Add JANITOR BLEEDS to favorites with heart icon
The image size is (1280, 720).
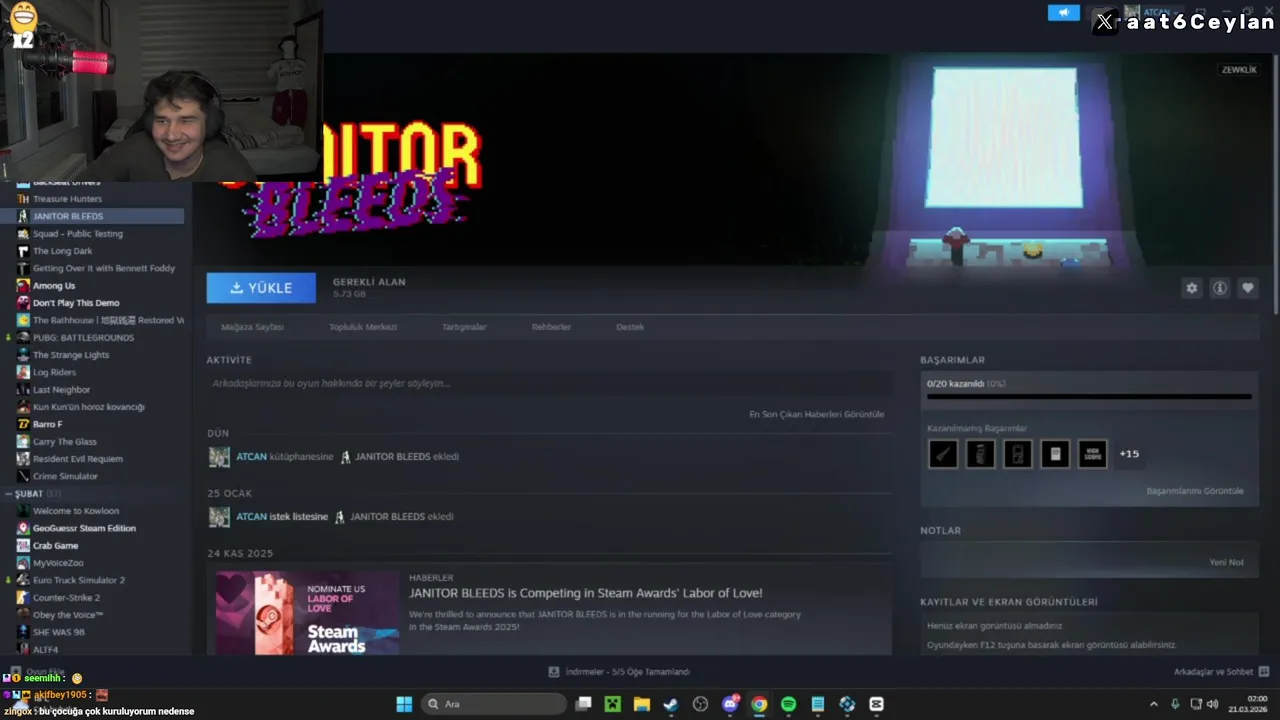(1247, 288)
